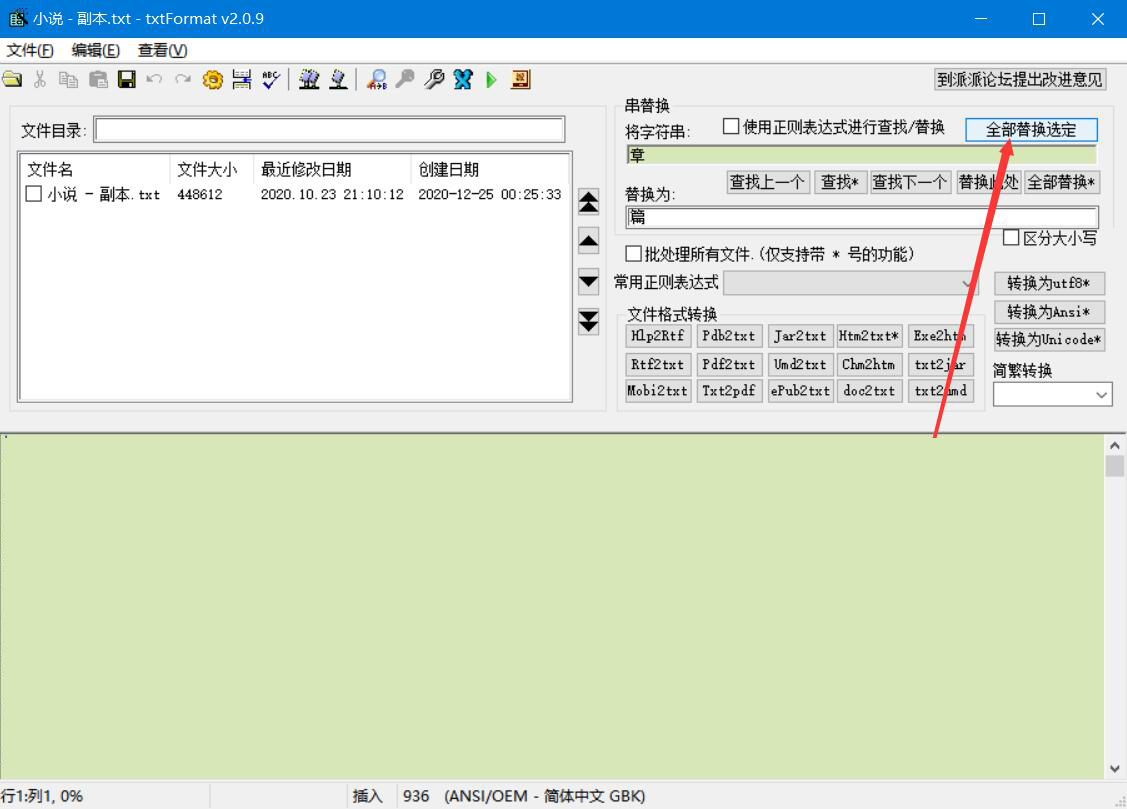Toggle the 区分大小写 checkbox
Screen dimensions: 1127x809
tap(1011, 238)
